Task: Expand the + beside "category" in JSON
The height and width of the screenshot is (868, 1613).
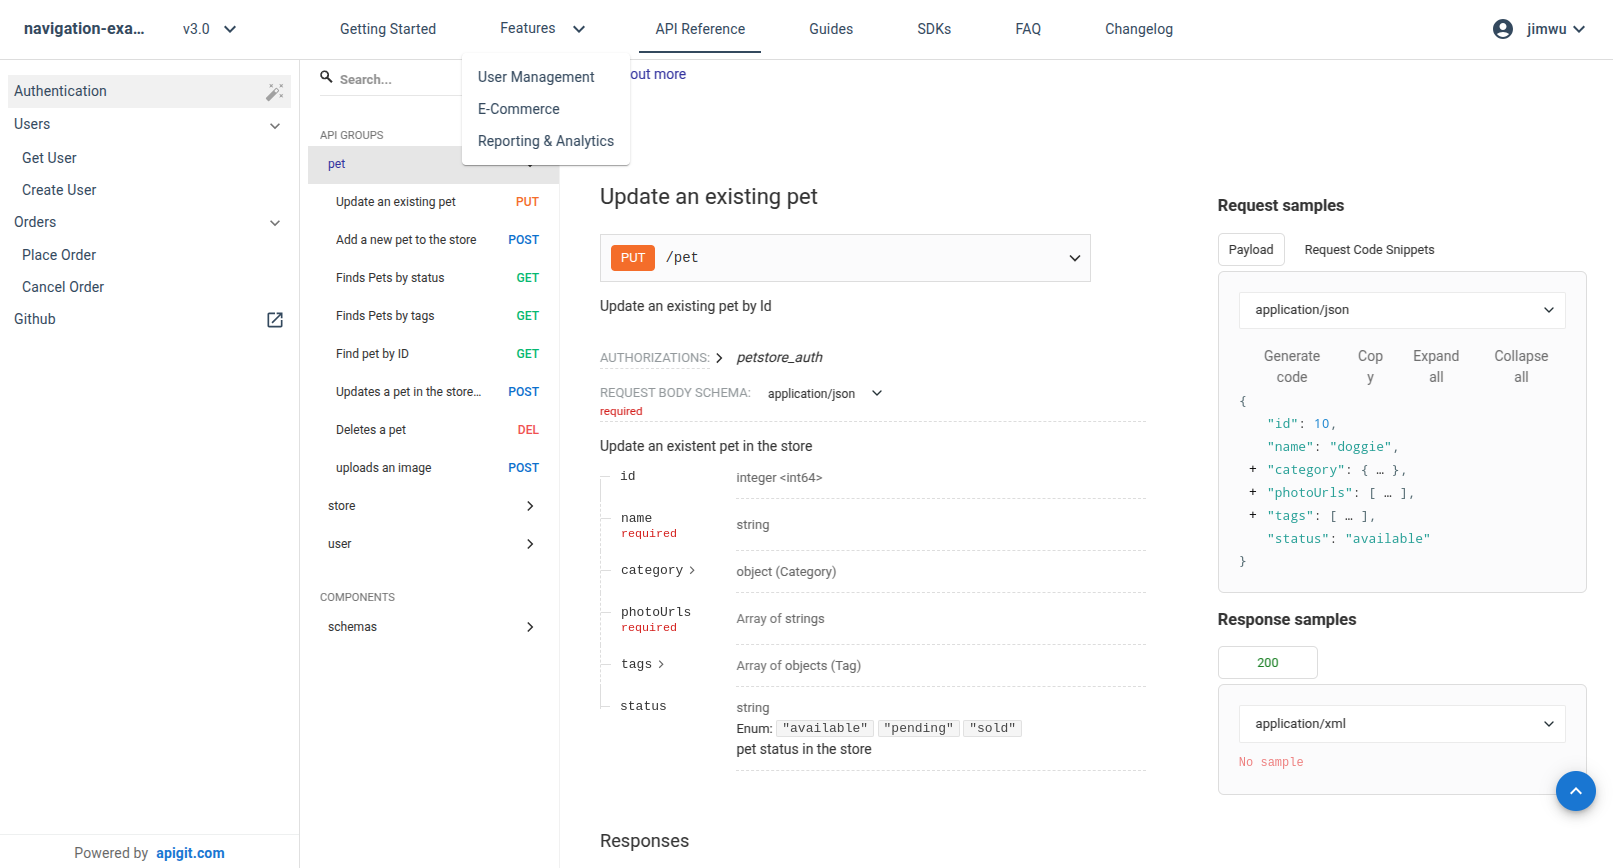Action: pyautogui.click(x=1252, y=469)
